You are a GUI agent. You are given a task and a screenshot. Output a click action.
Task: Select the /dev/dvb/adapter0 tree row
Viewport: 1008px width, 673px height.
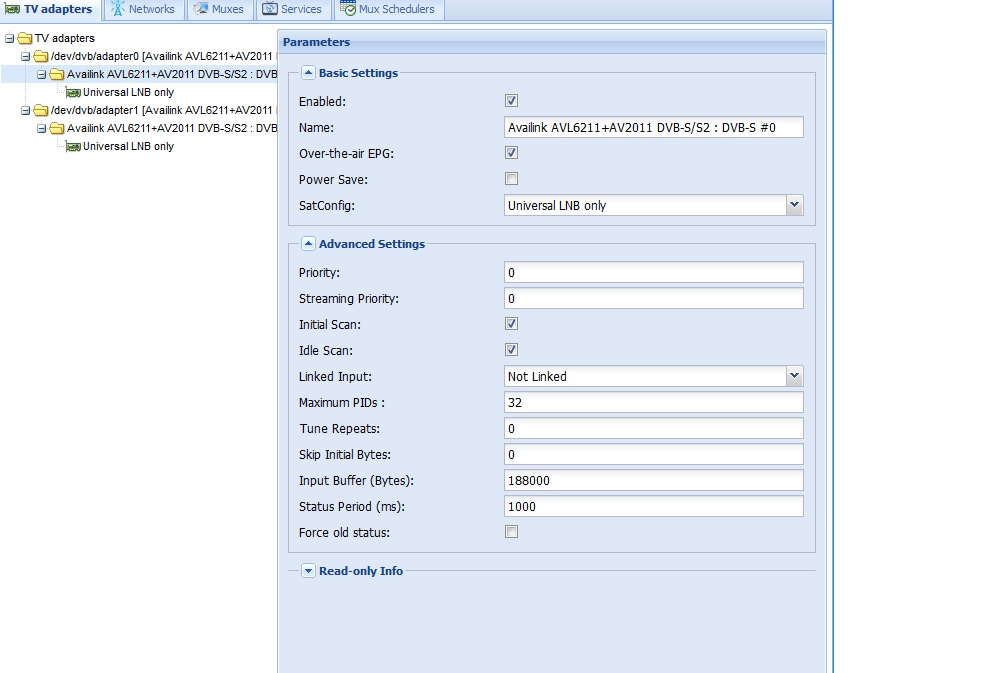point(138,56)
